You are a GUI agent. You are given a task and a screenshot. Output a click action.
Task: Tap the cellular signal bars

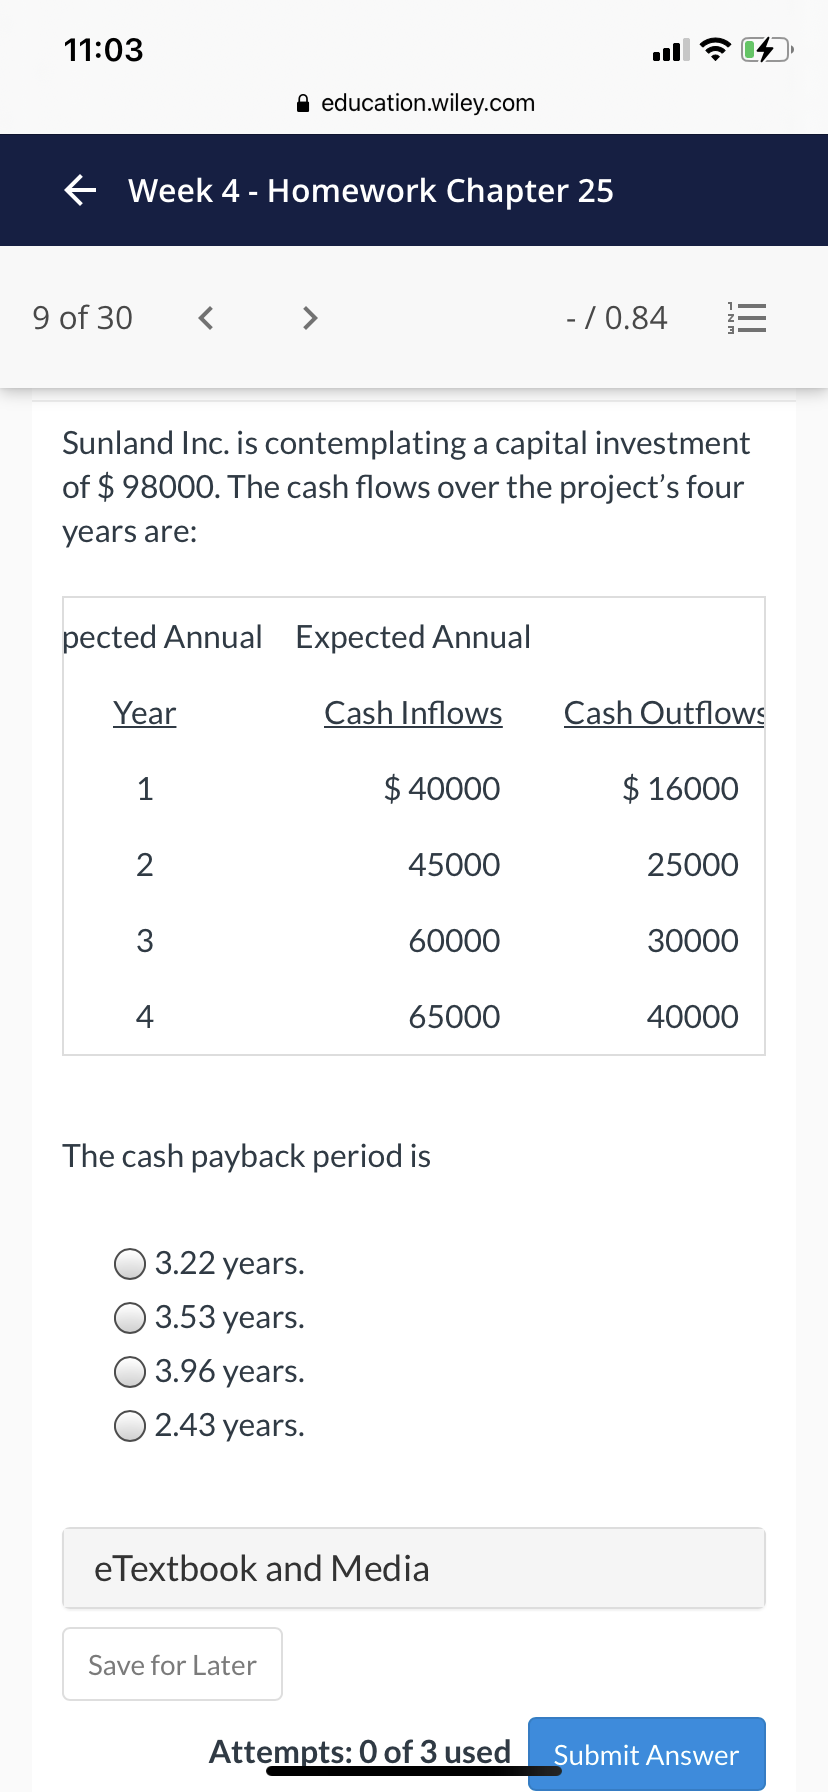tap(670, 50)
